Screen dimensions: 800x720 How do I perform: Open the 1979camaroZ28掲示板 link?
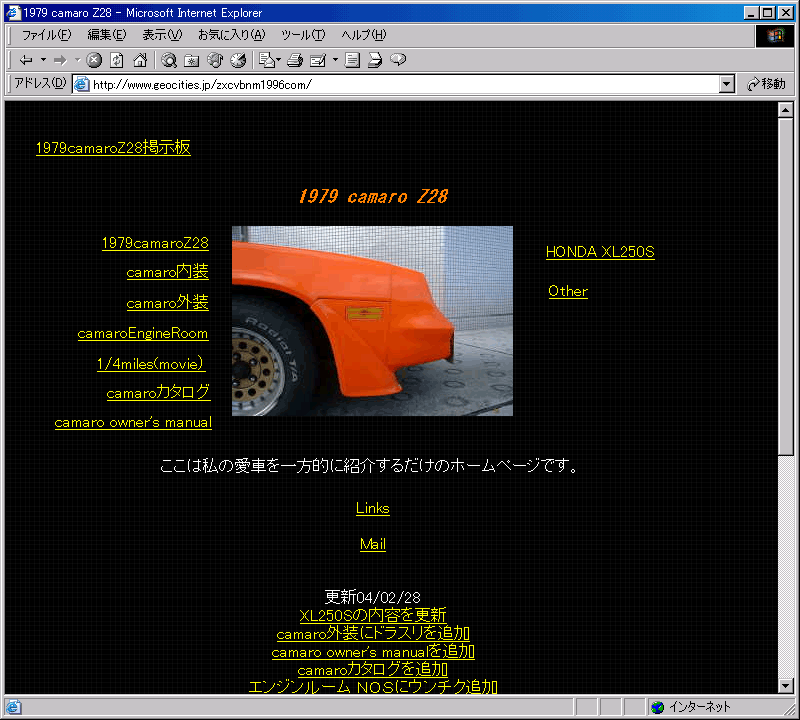coord(113,147)
